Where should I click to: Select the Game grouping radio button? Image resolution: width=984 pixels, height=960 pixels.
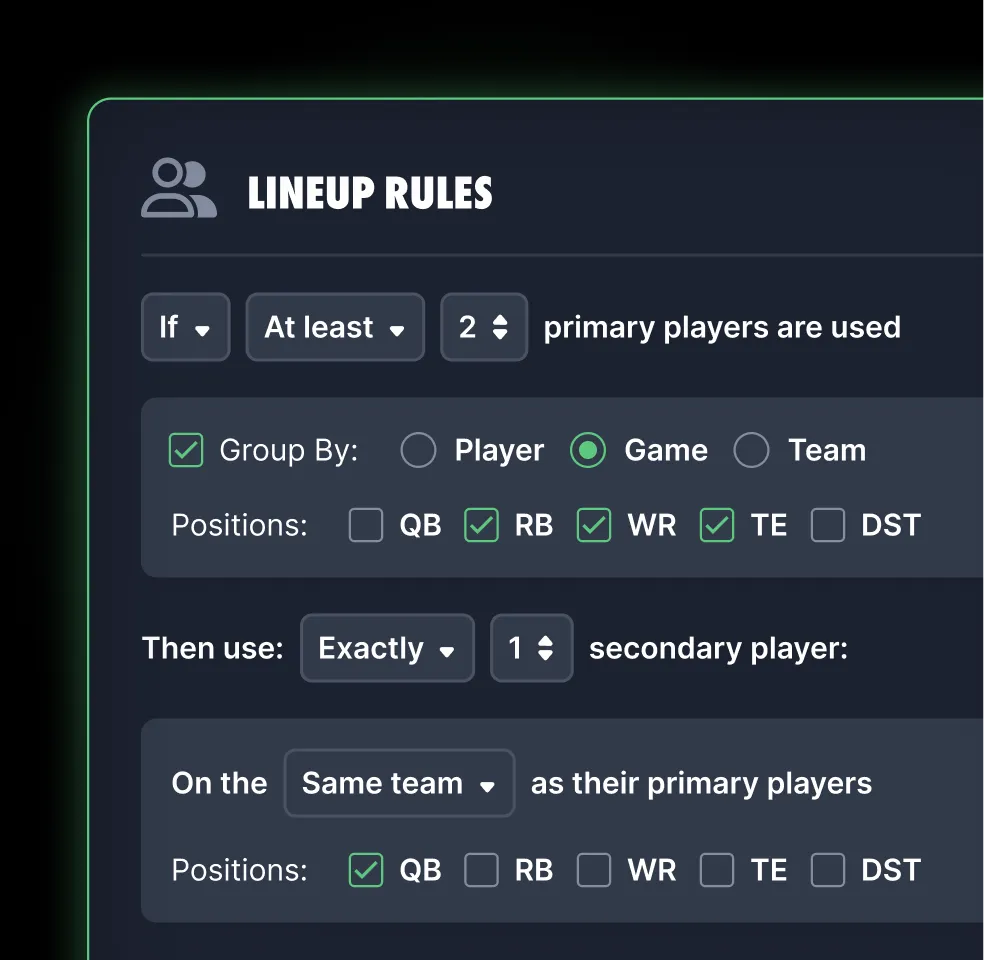[588, 451]
